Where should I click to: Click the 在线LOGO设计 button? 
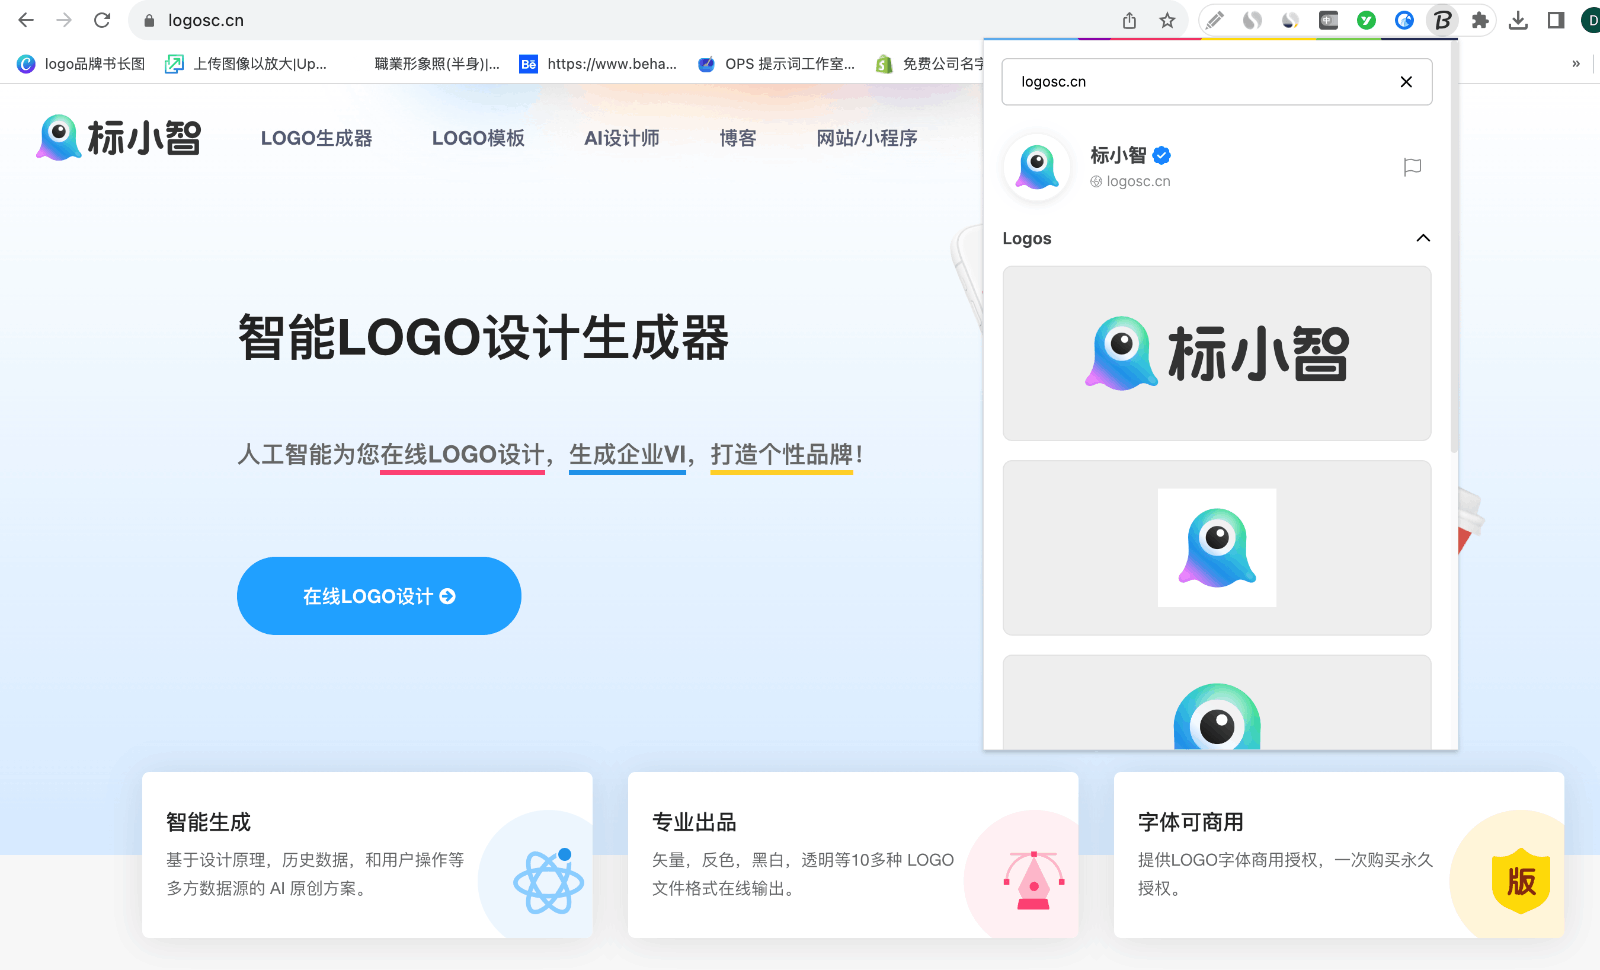(x=378, y=596)
